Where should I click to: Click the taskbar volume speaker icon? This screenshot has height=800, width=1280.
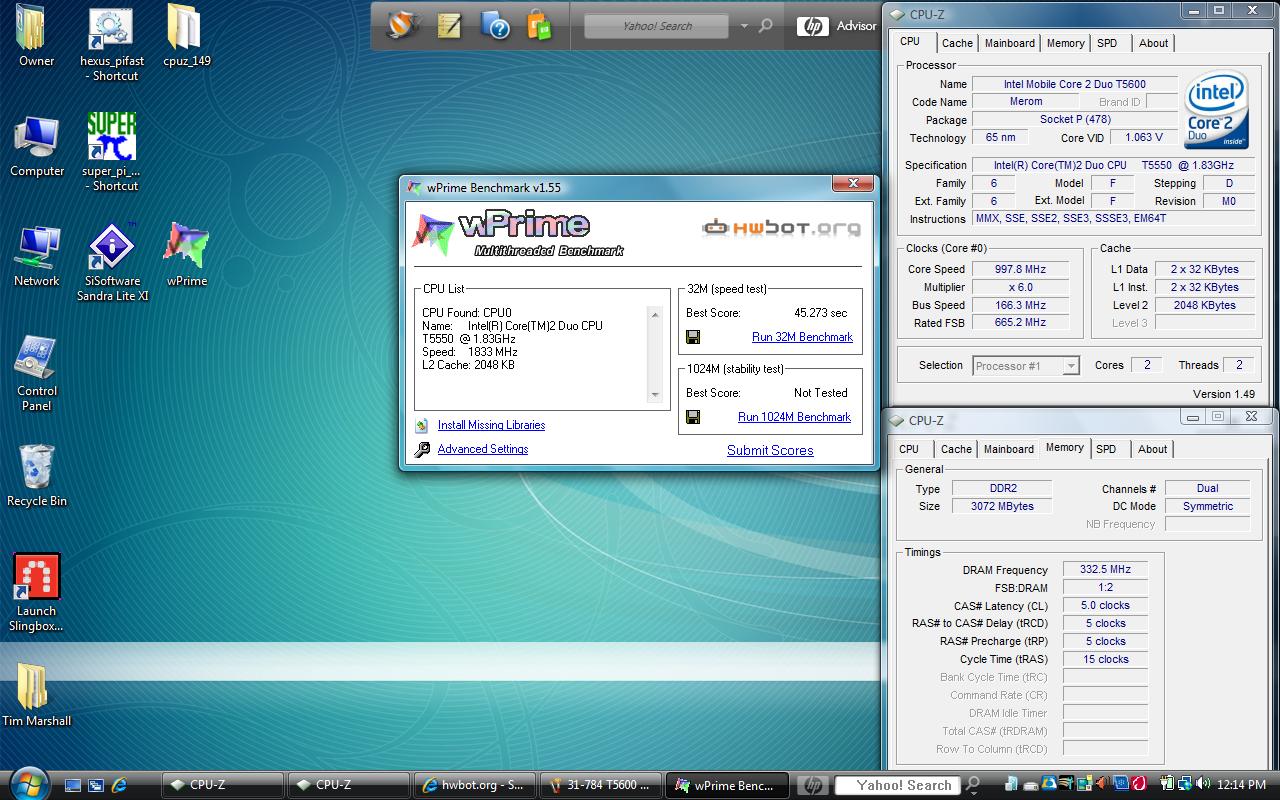pos(1202,785)
